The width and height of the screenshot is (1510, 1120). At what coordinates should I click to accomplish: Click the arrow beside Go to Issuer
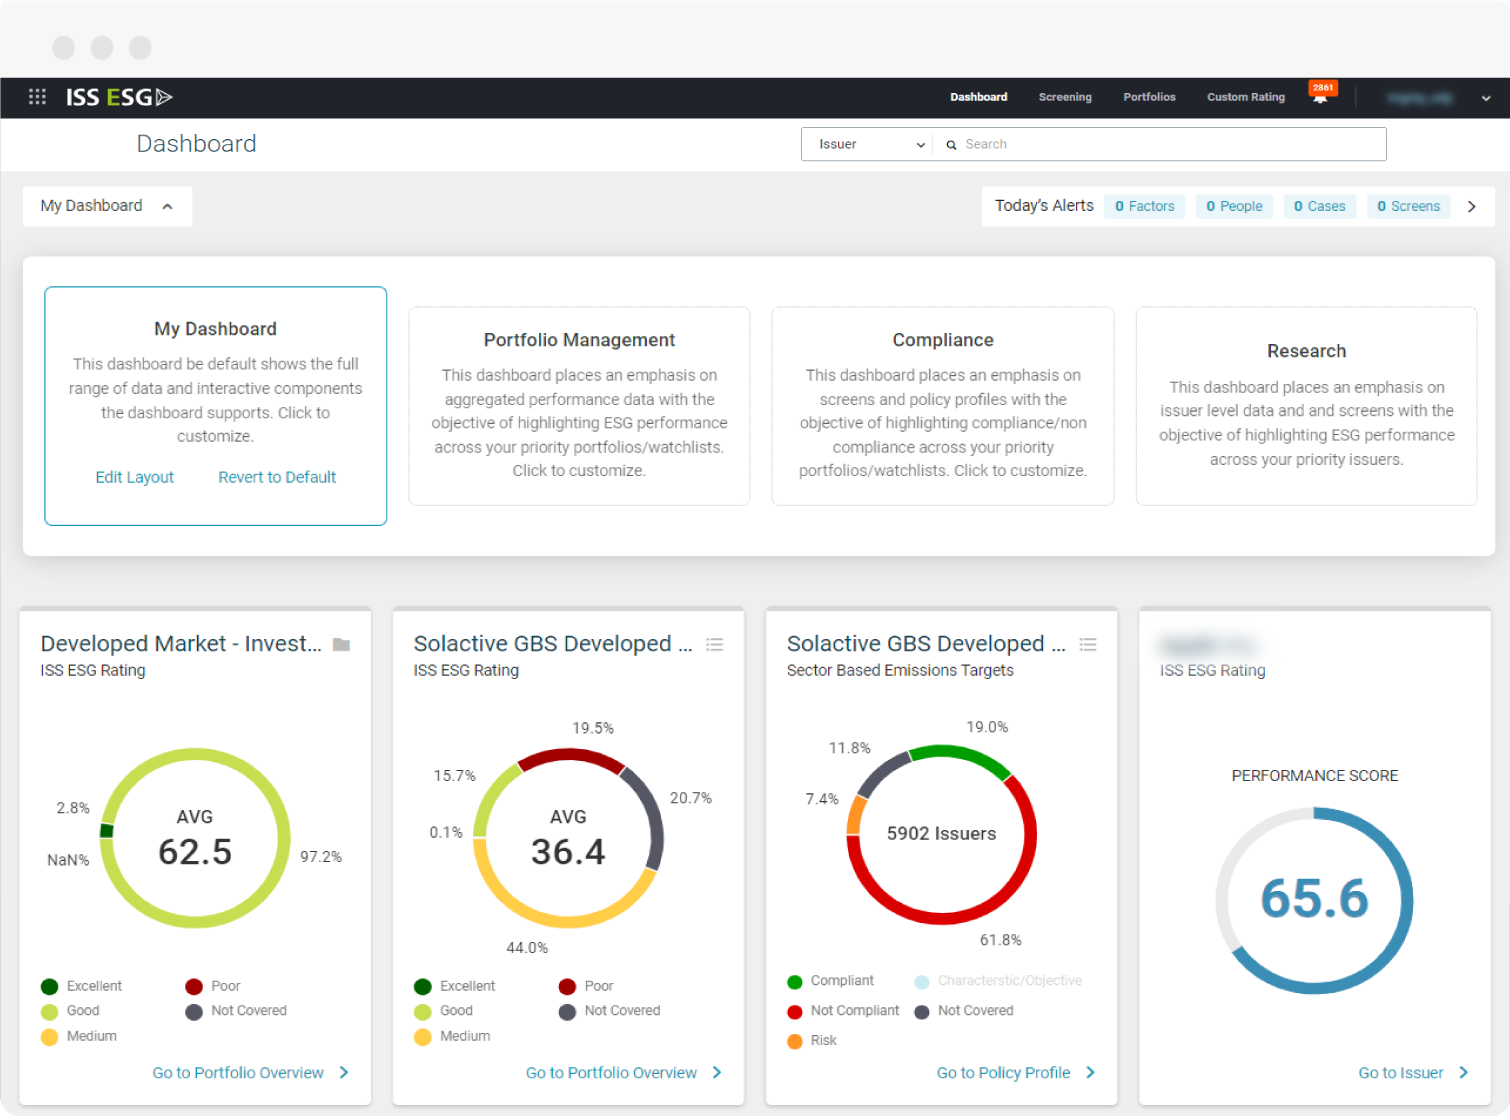point(1464,1072)
